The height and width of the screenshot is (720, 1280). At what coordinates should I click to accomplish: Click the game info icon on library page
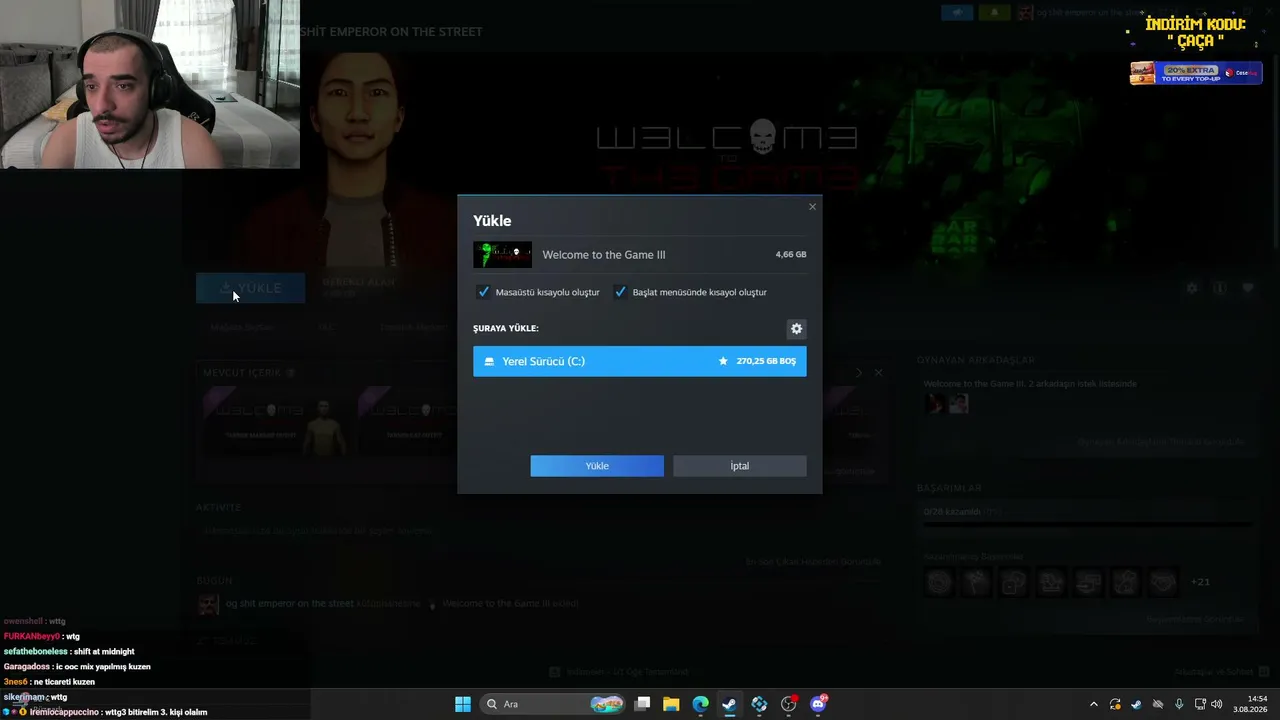pos(1219,288)
